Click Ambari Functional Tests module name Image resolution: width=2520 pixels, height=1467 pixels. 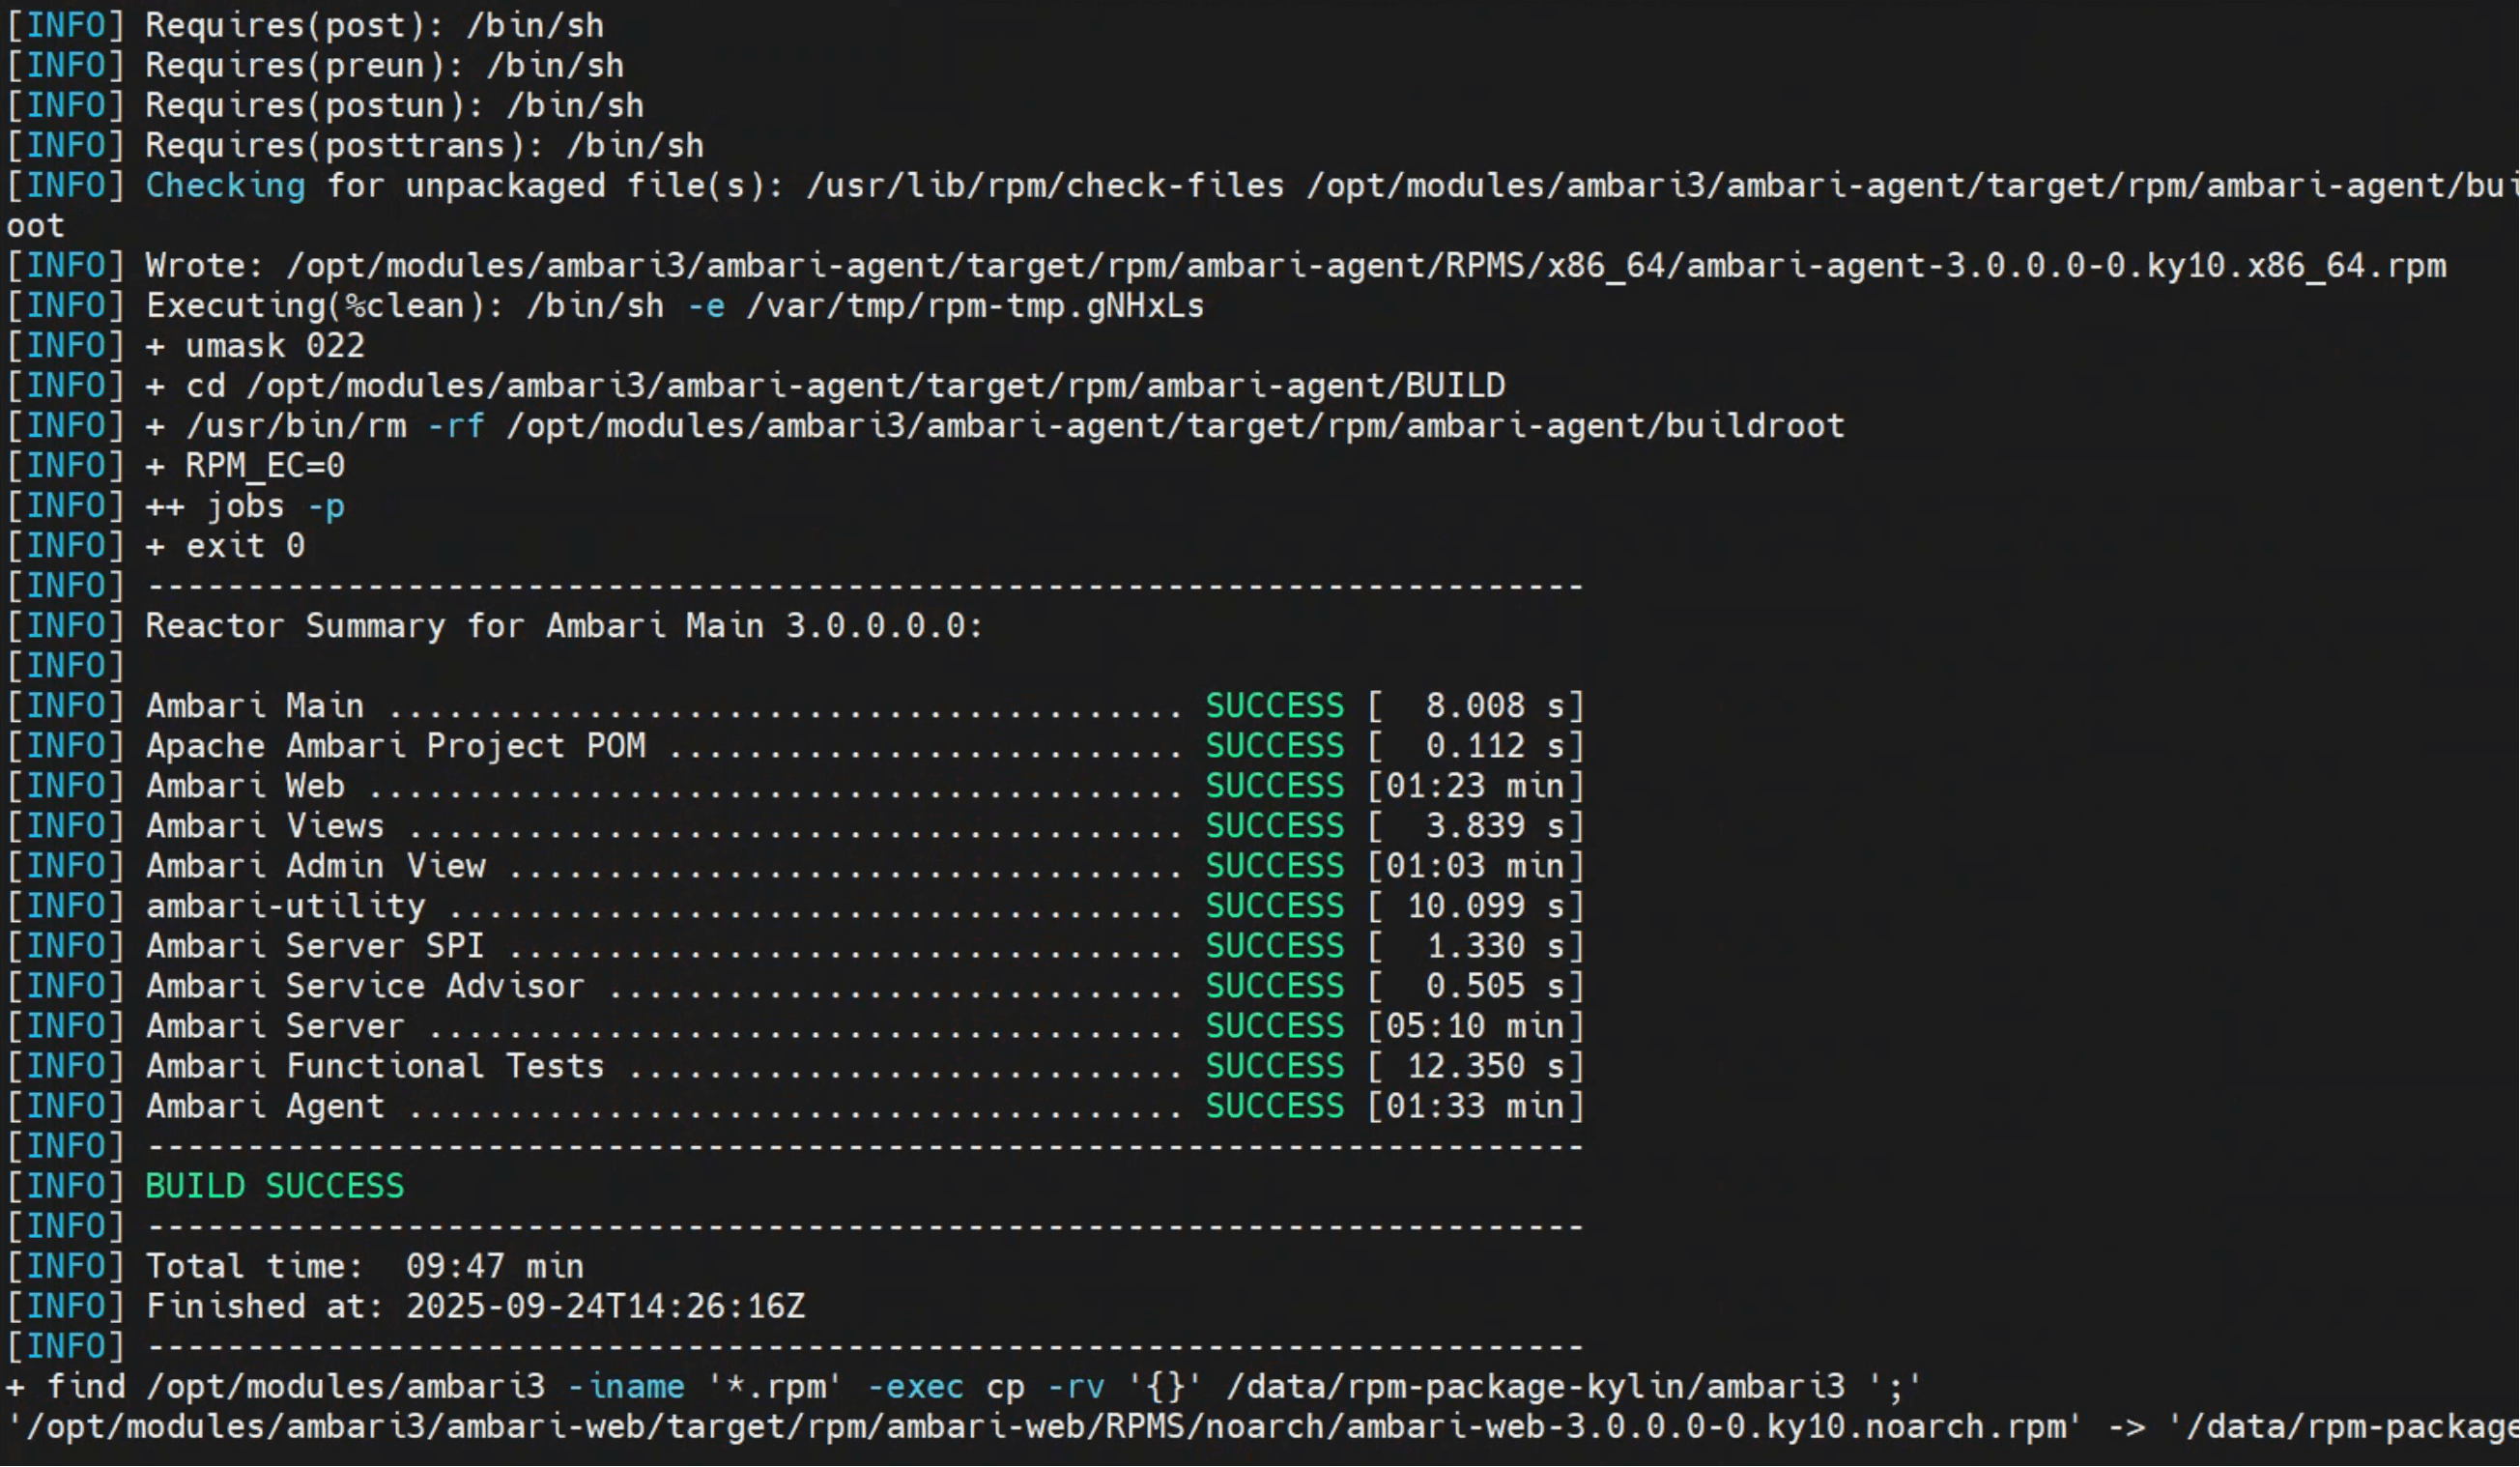375,1066
